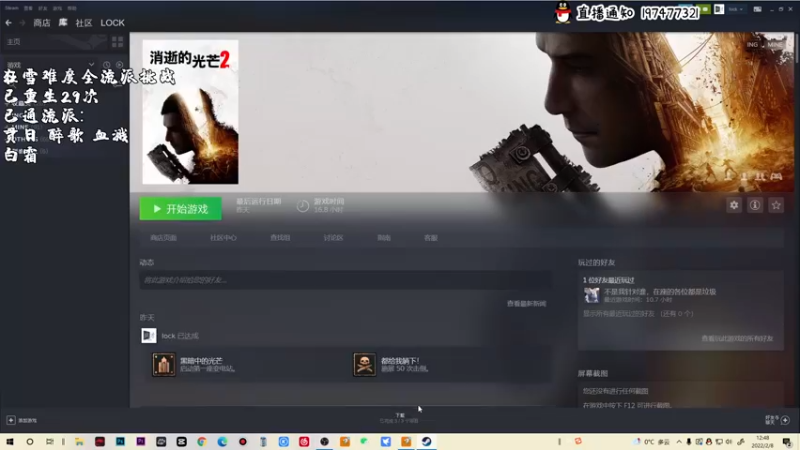The width and height of the screenshot is (800, 450).
Task: Switch to Big Picture mode icon
Action: pyautogui.click(x=757, y=9)
